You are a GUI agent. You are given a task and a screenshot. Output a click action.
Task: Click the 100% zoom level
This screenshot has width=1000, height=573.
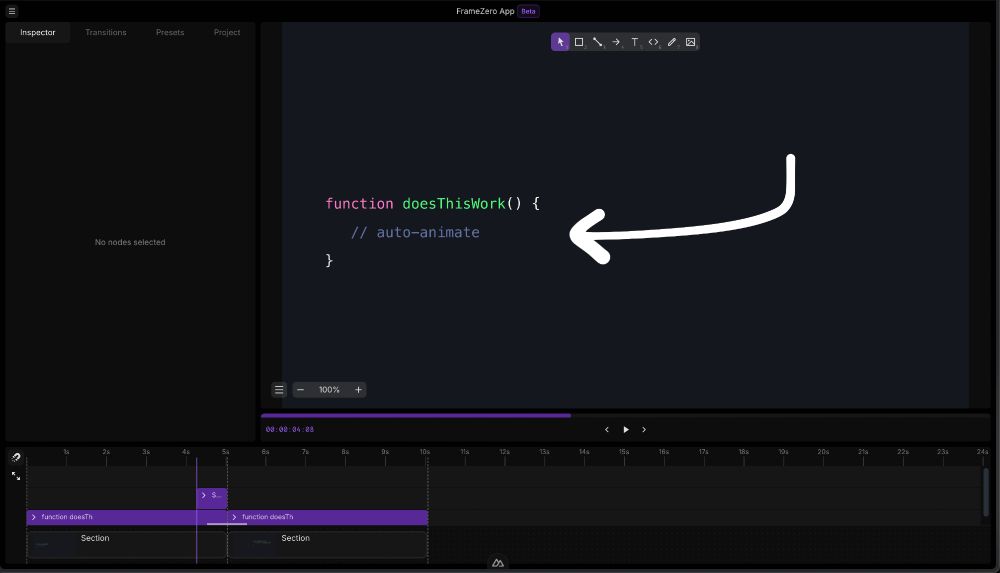pyautogui.click(x=329, y=390)
